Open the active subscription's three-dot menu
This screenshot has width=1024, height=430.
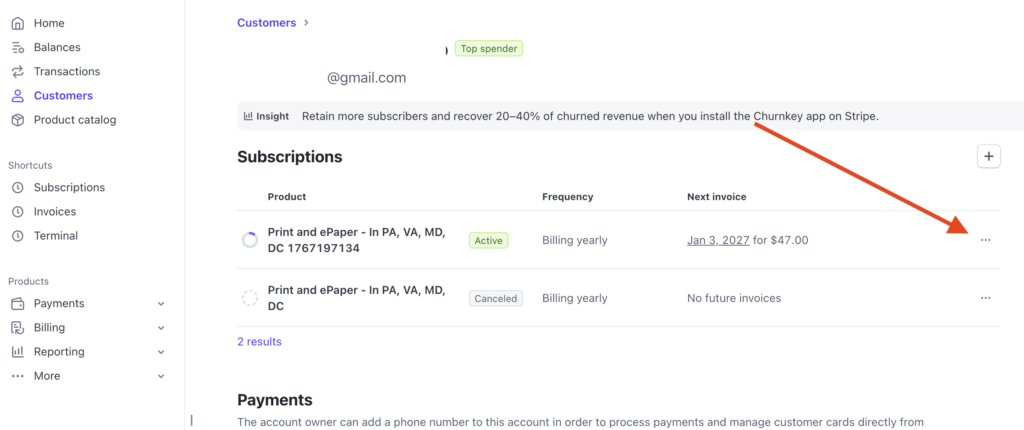pyautogui.click(x=986, y=240)
